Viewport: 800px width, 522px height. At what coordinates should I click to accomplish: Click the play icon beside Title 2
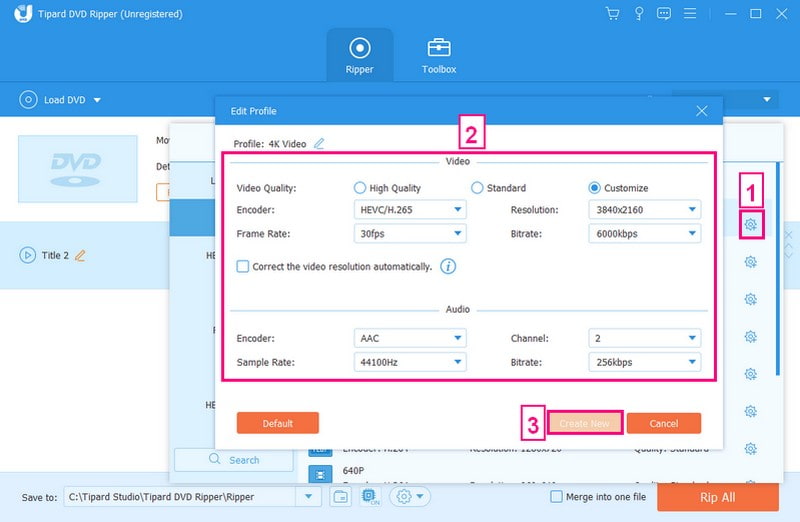(x=27, y=255)
